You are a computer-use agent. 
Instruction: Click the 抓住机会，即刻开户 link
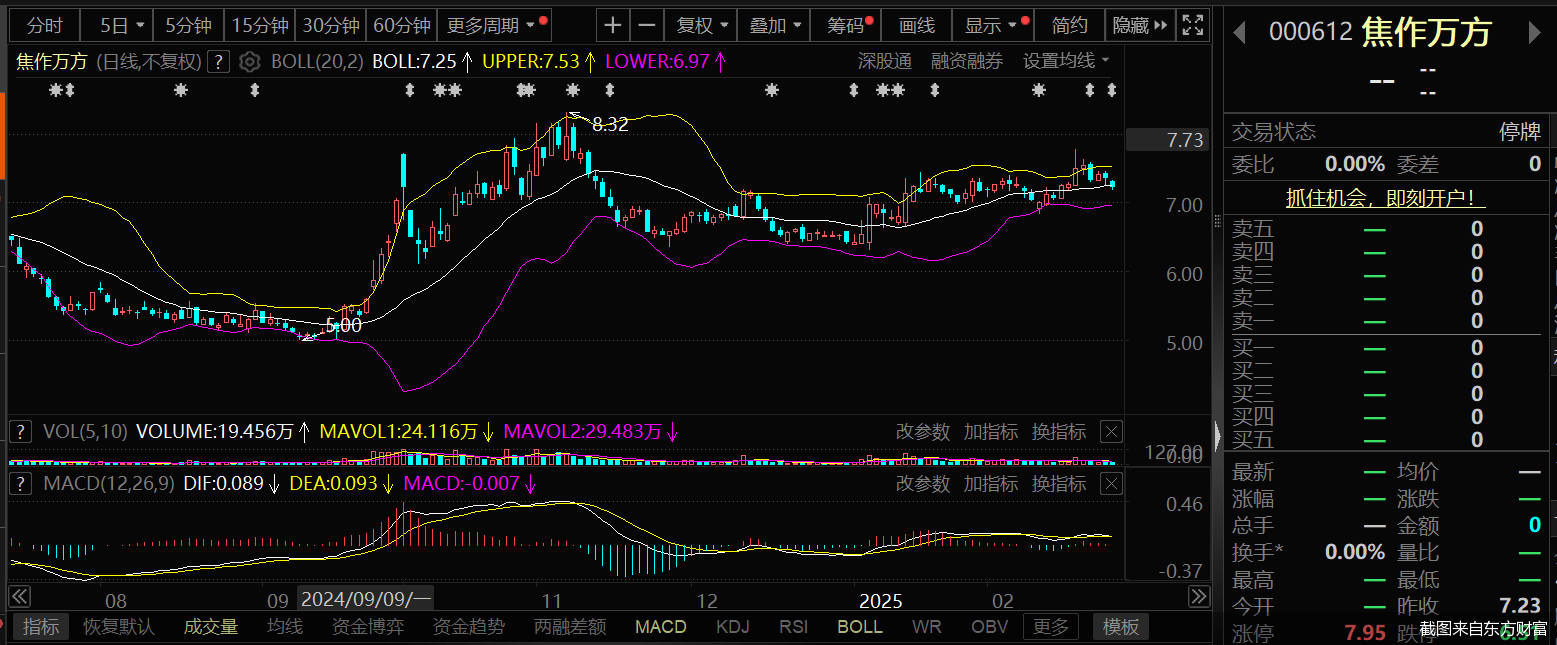1385,198
